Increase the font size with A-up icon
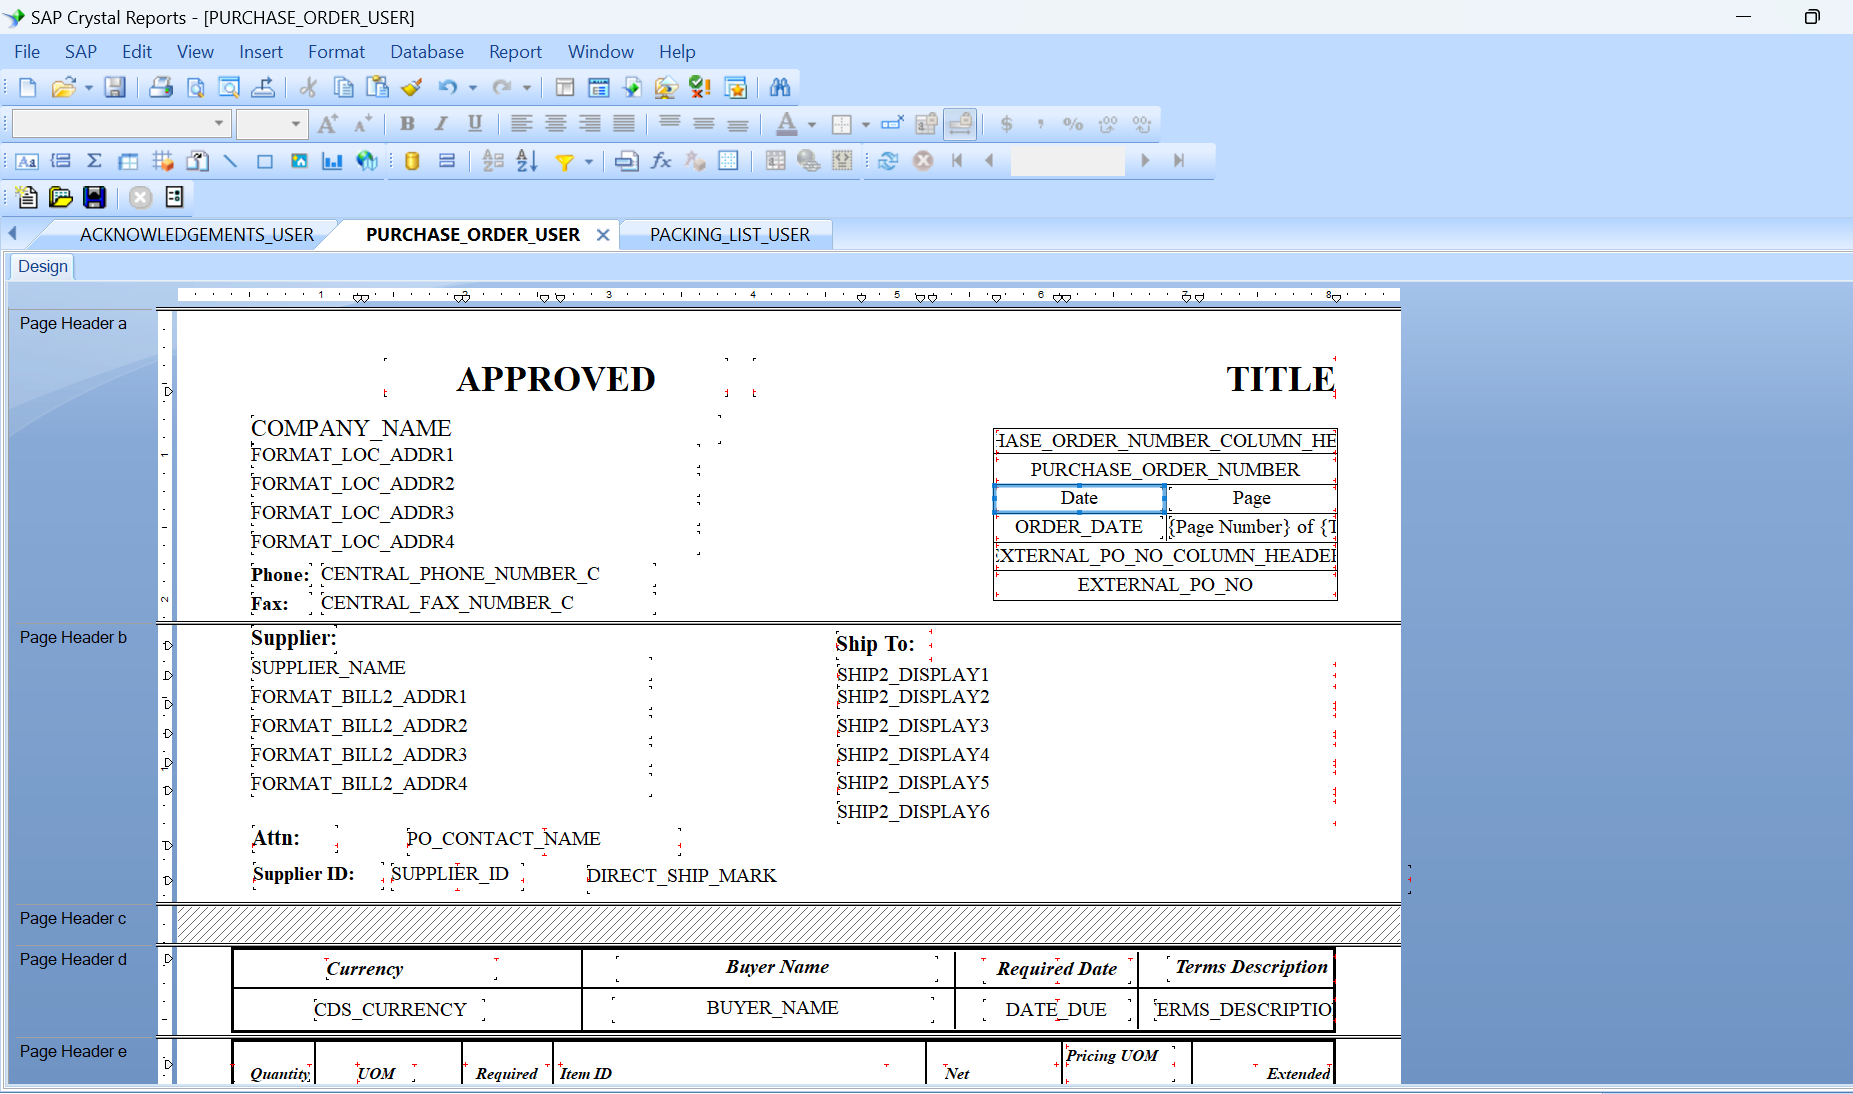1853x1094 pixels. point(327,124)
